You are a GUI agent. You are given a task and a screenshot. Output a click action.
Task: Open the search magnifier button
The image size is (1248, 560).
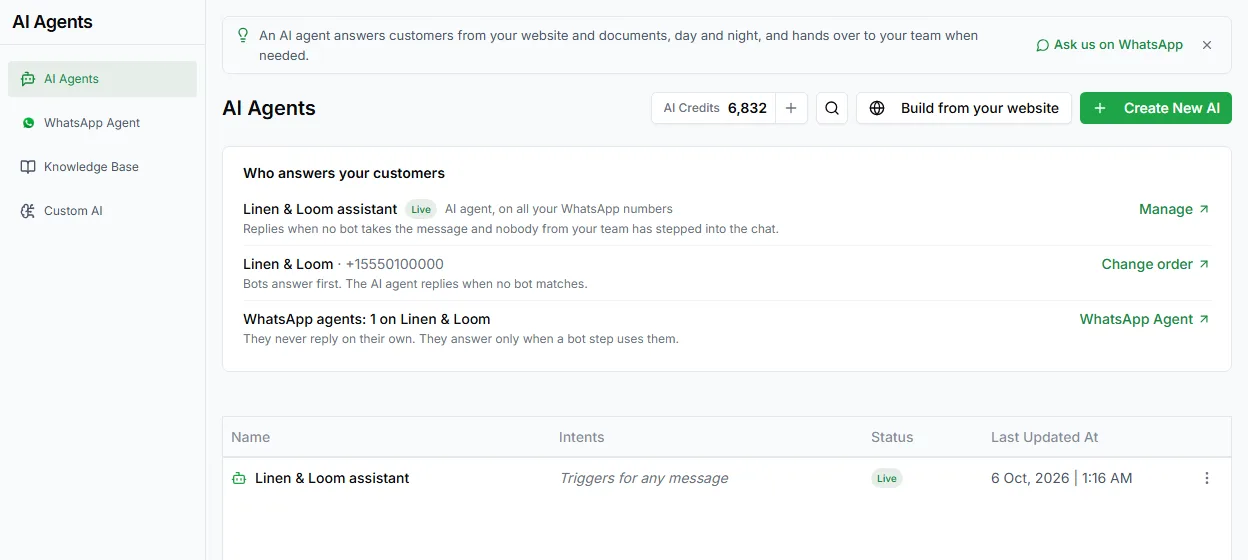832,108
